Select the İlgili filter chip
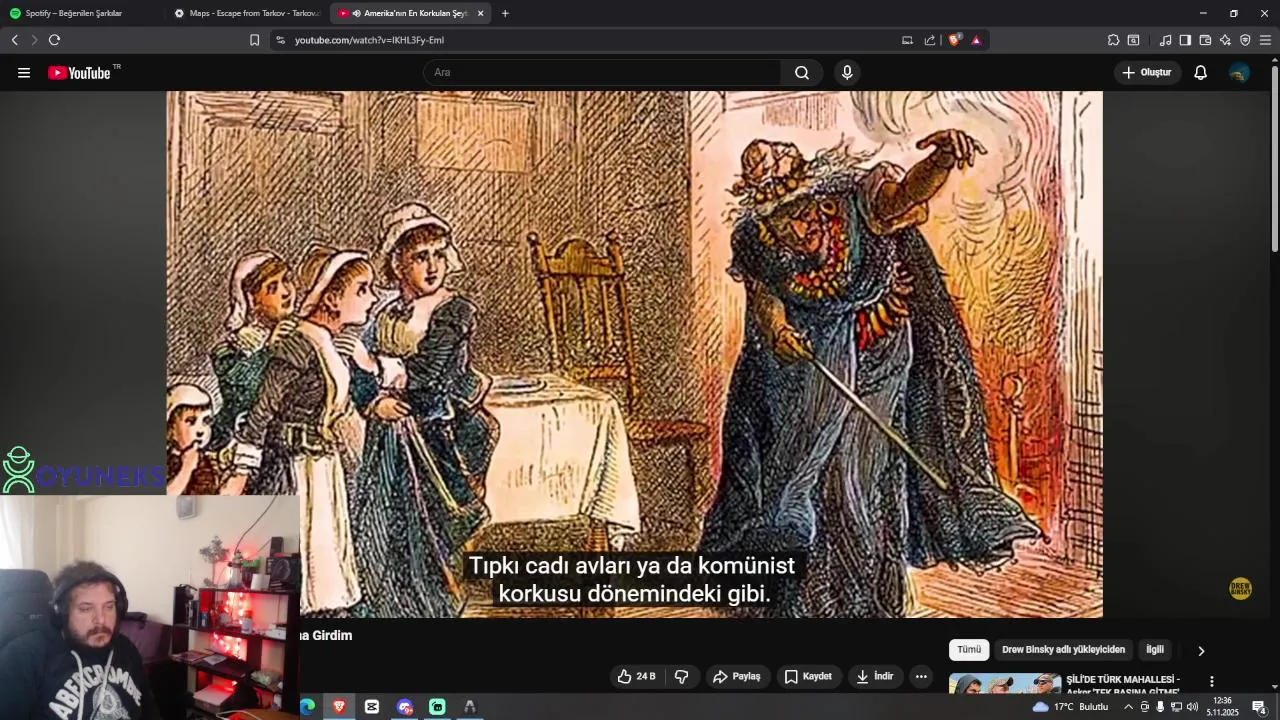 (x=1155, y=650)
